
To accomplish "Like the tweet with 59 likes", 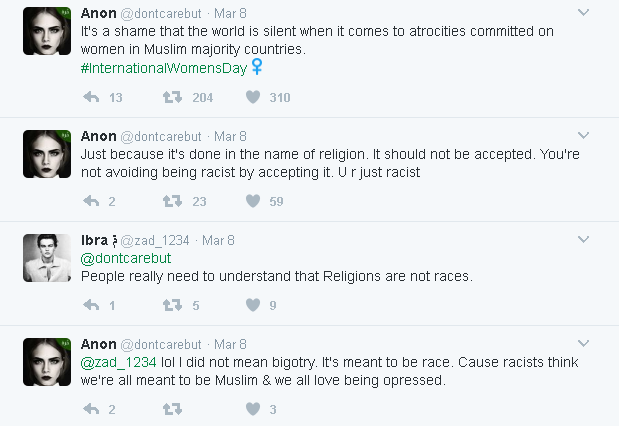I will click(x=253, y=201).
